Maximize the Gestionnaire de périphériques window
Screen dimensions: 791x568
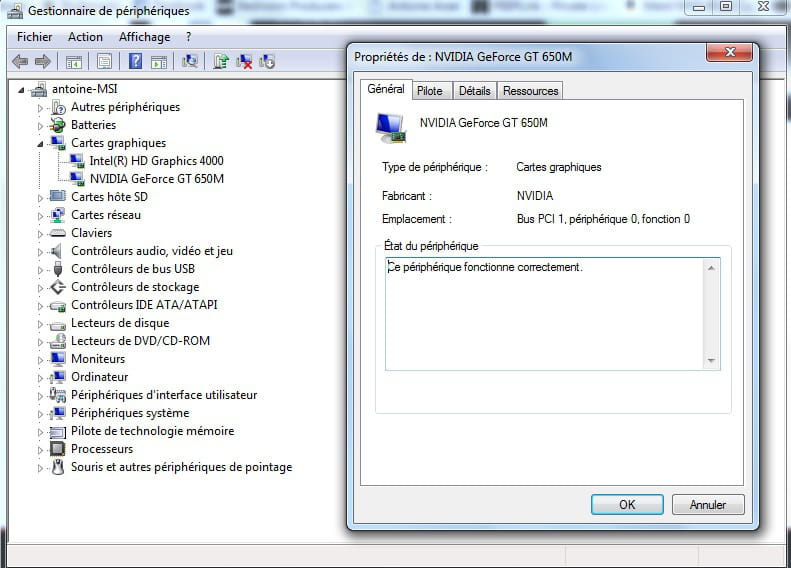[x=726, y=7]
